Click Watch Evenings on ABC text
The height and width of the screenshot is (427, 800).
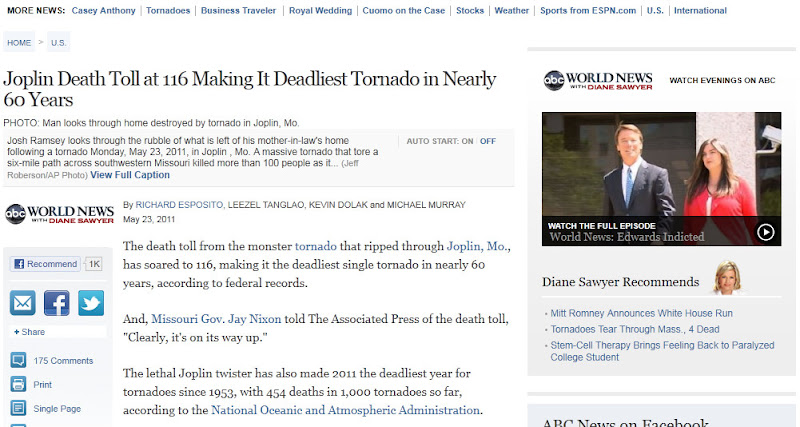(722, 80)
